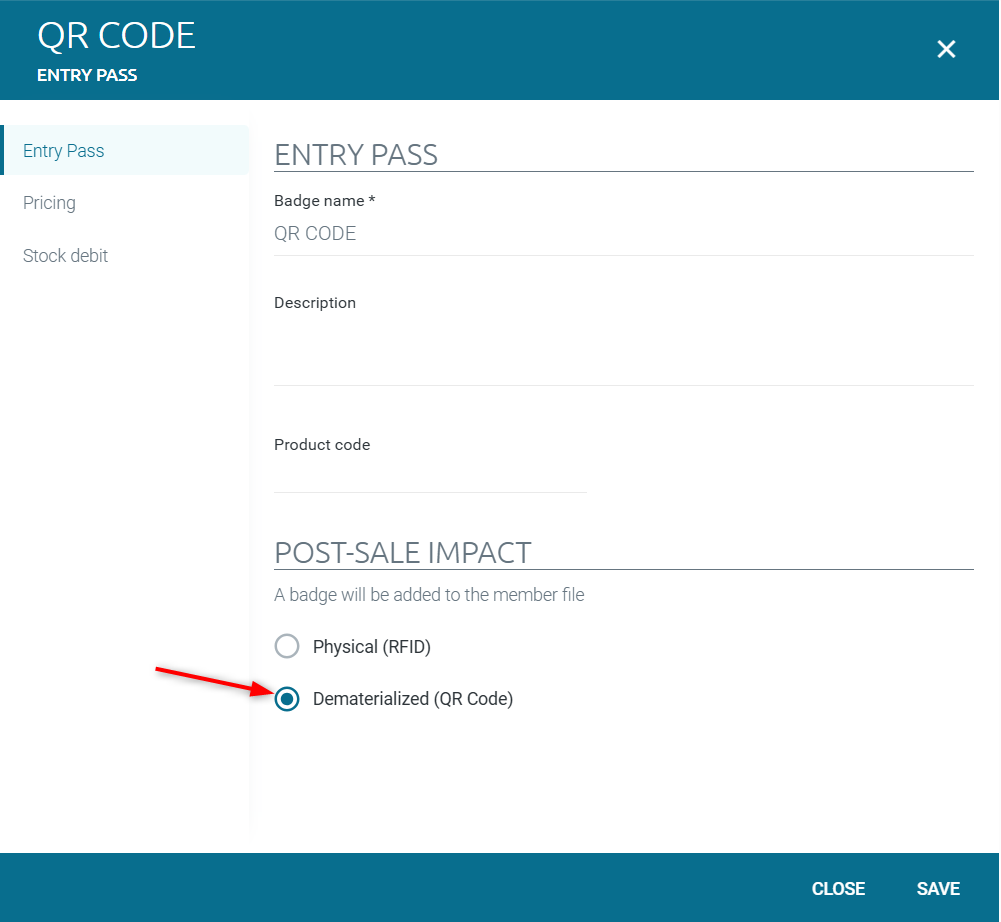Click the Badge name input field

pyautogui.click(x=622, y=234)
